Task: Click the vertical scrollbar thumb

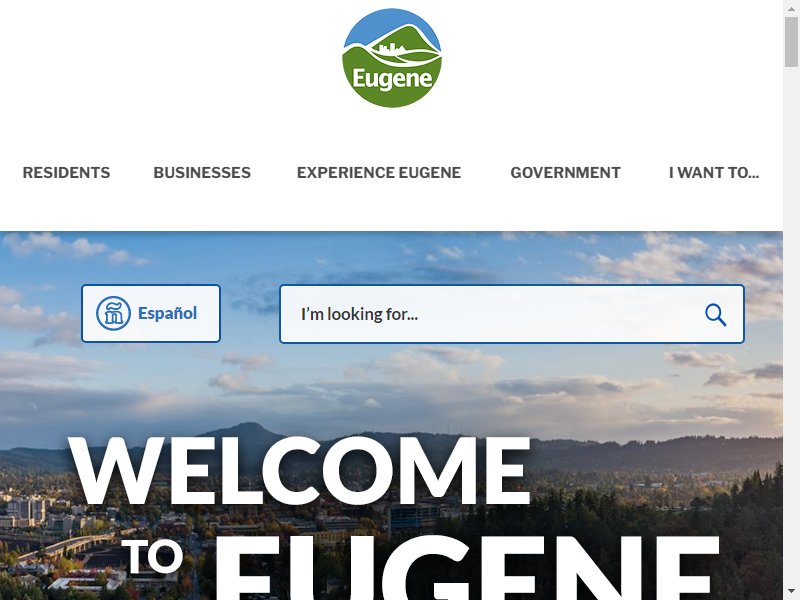Action: tap(791, 41)
